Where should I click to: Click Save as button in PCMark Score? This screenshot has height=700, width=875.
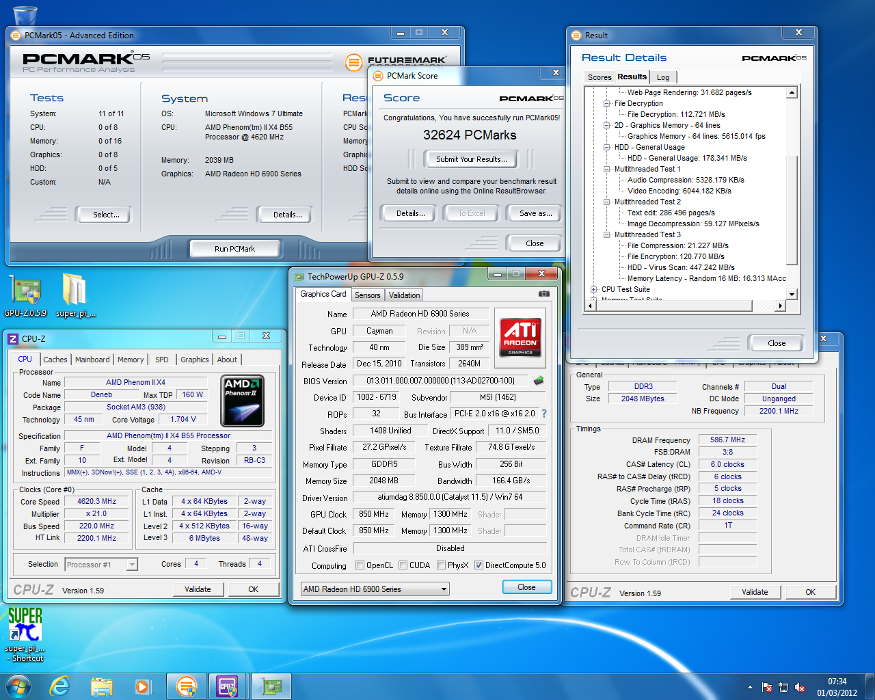[535, 213]
